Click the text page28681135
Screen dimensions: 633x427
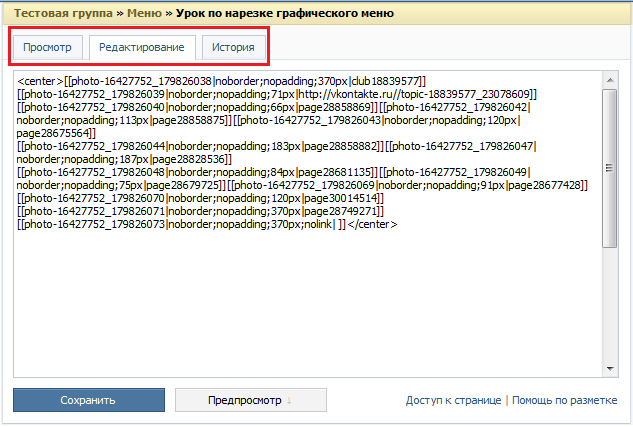tap(334, 172)
